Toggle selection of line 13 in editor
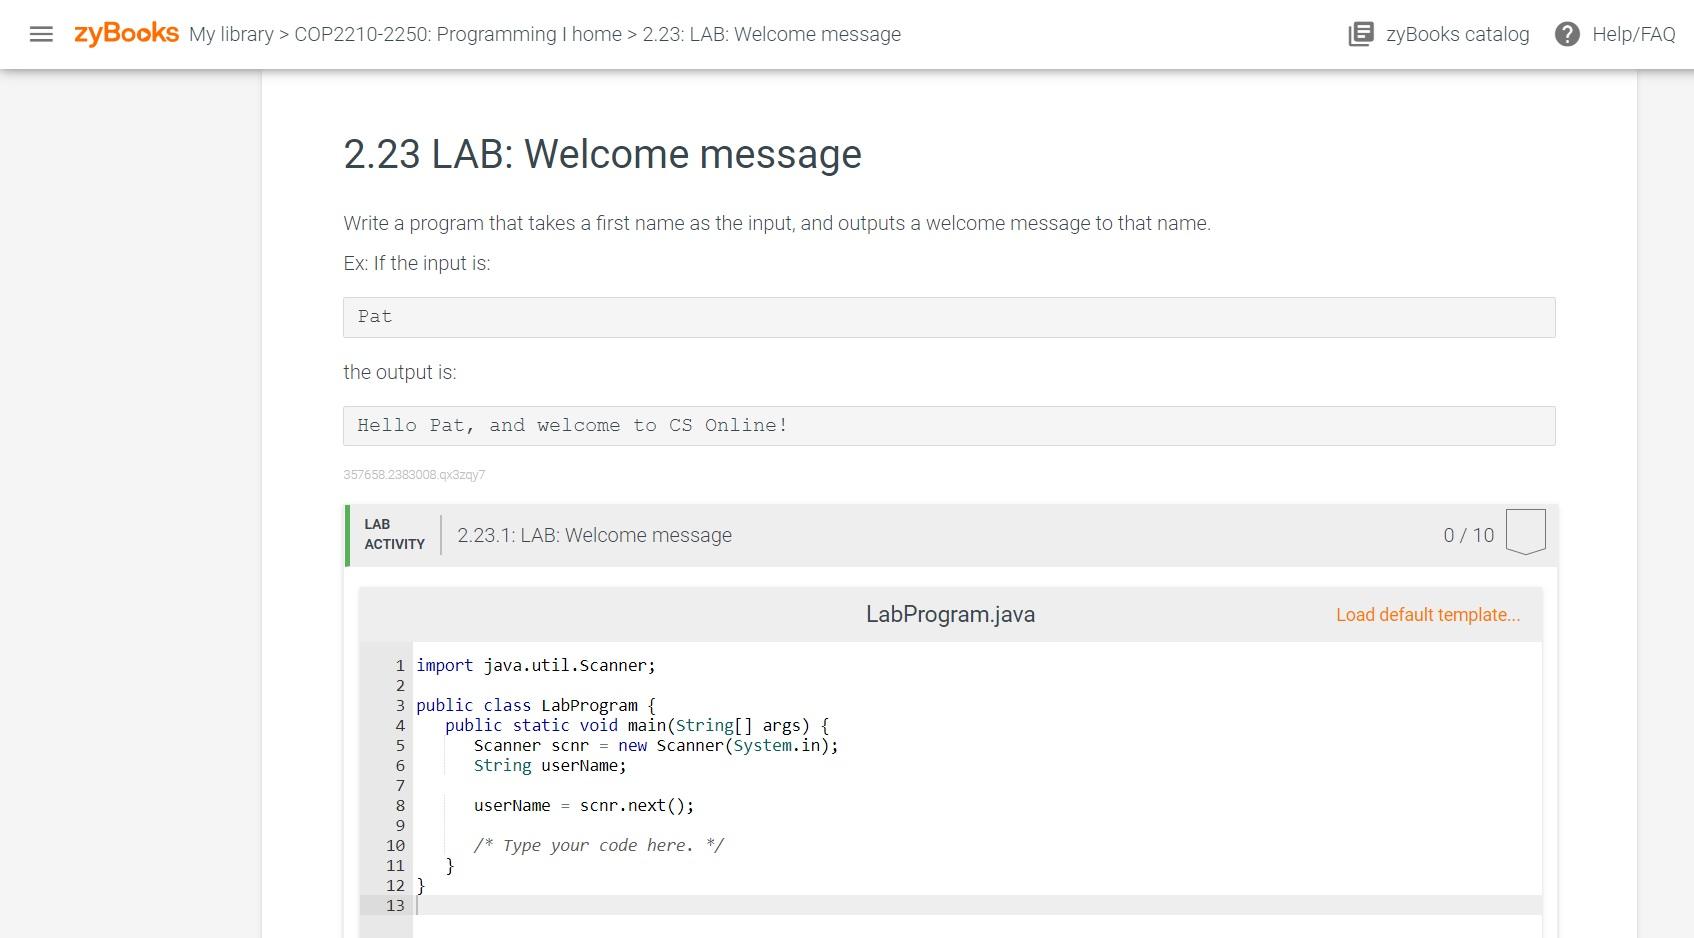This screenshot has width=1694, height=938. 395,905
